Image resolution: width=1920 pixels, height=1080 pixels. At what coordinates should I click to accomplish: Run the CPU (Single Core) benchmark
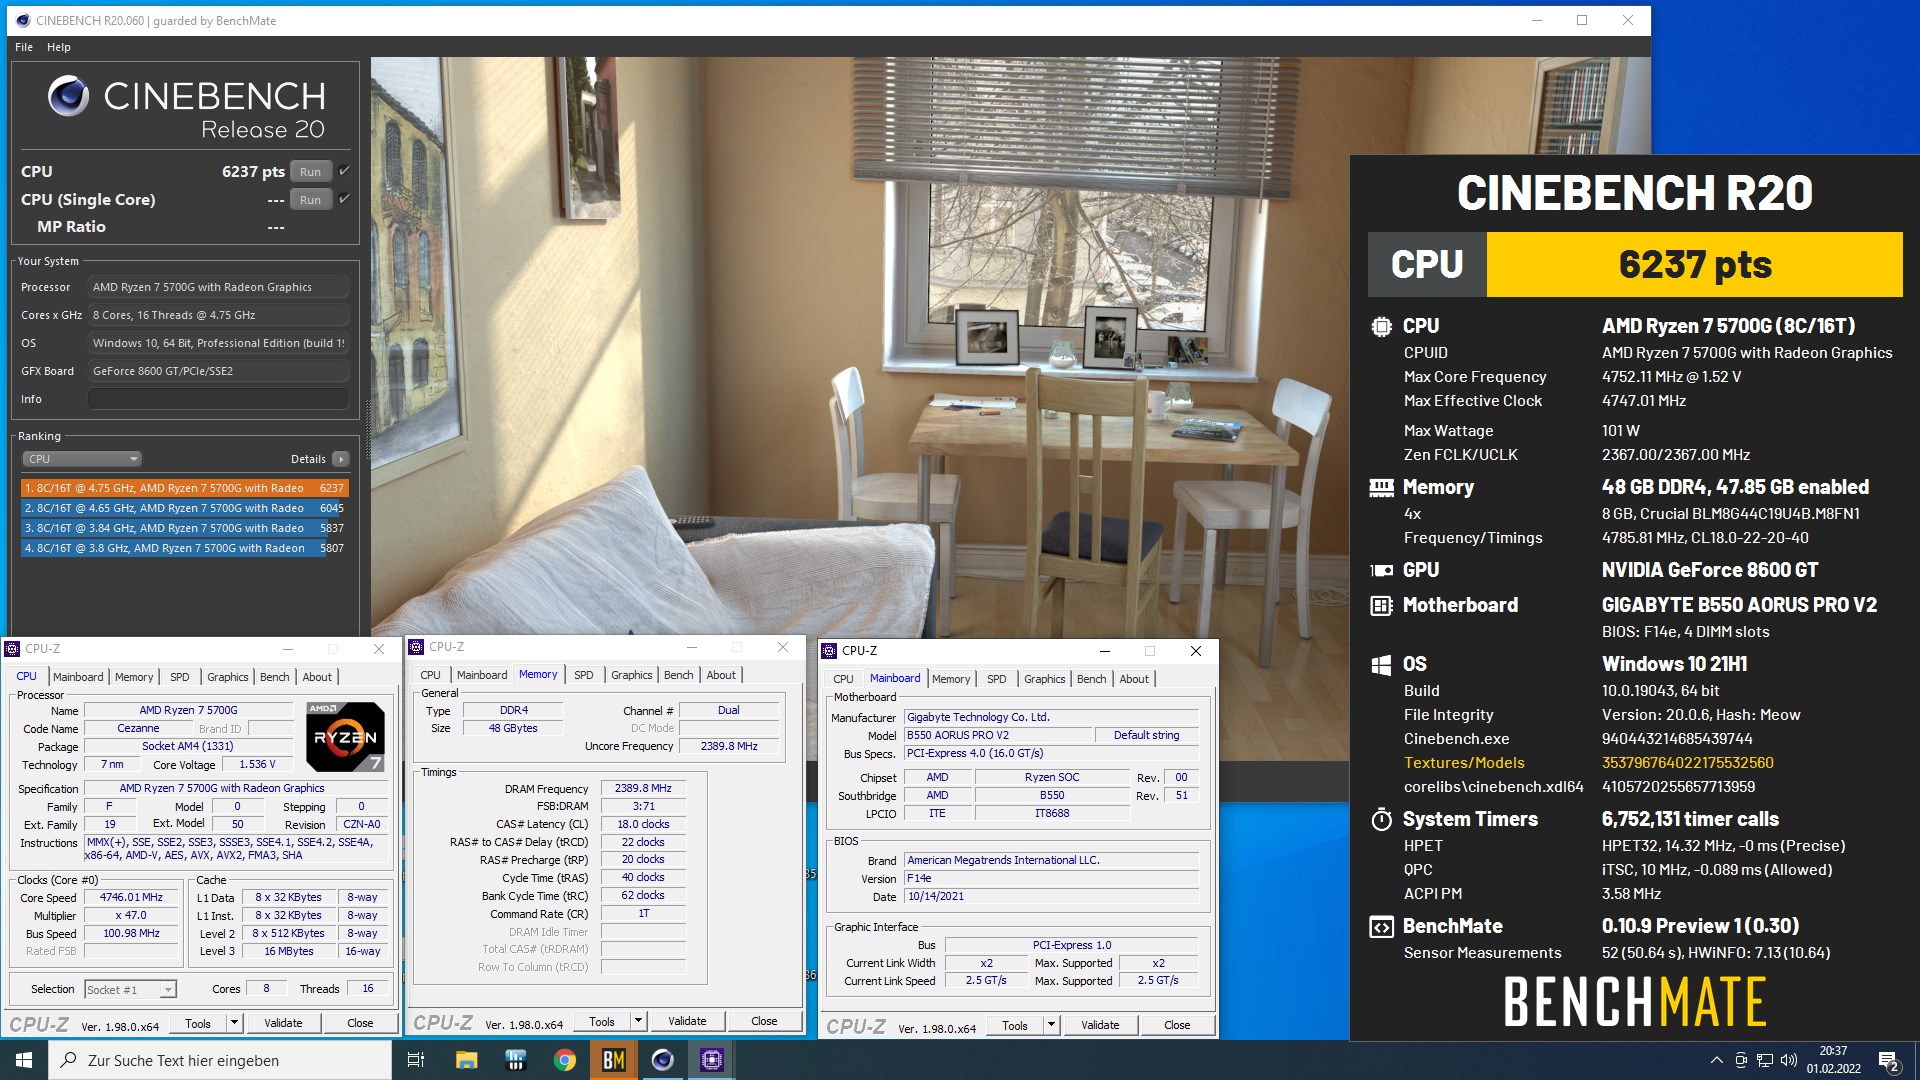[311, 199]
